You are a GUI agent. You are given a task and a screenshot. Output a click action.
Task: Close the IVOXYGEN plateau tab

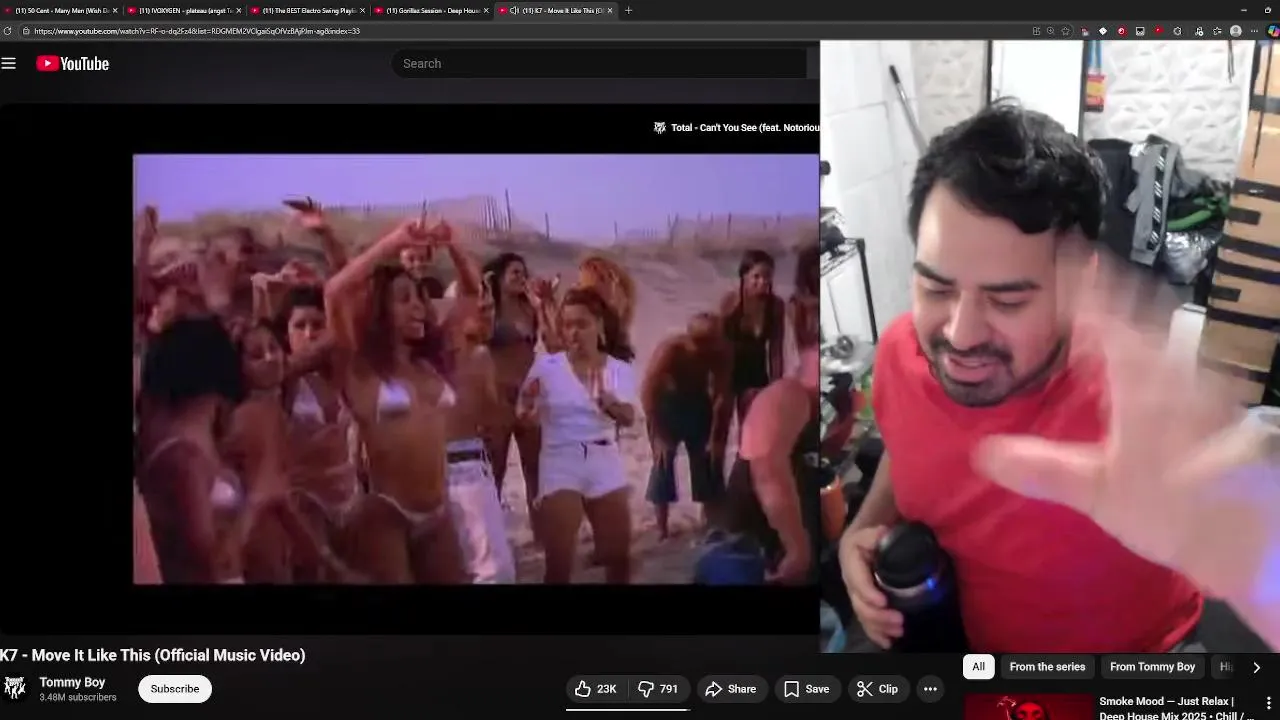(238, 10)
